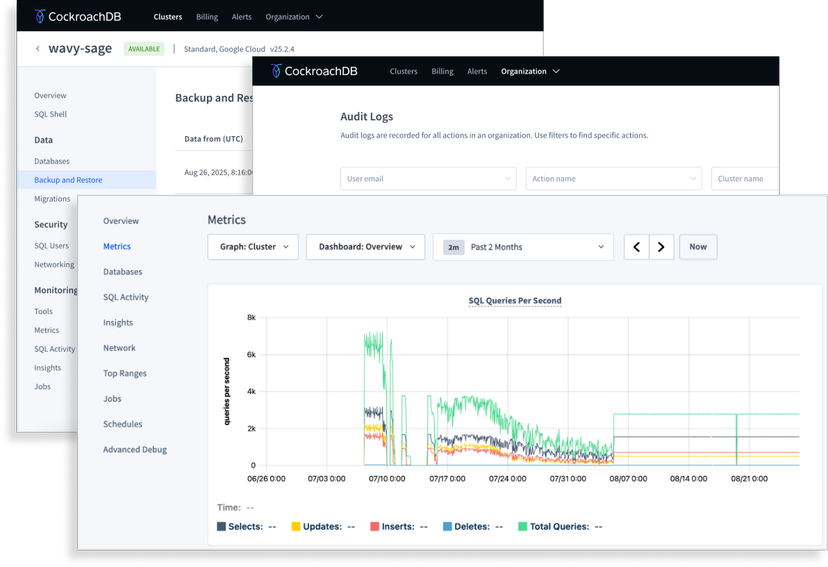Open the Graph: Cluster dropdown

[x=253, y=247]
